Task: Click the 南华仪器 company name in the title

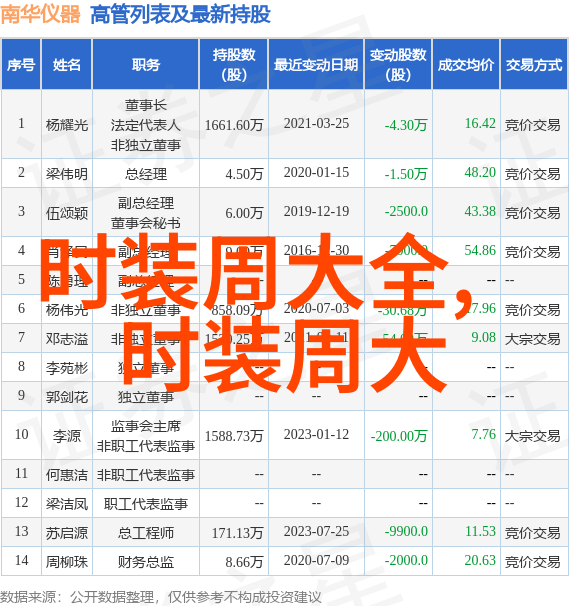Action: pos(40,15)
